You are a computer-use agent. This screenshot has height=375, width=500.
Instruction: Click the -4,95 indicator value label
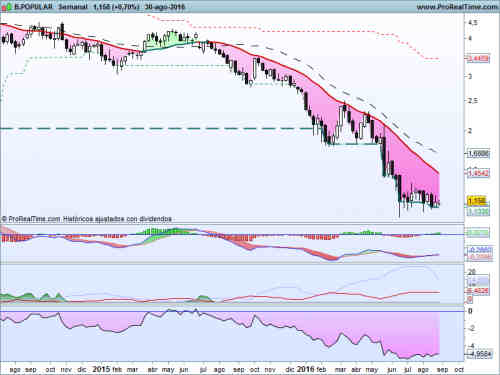coord(480,354)
